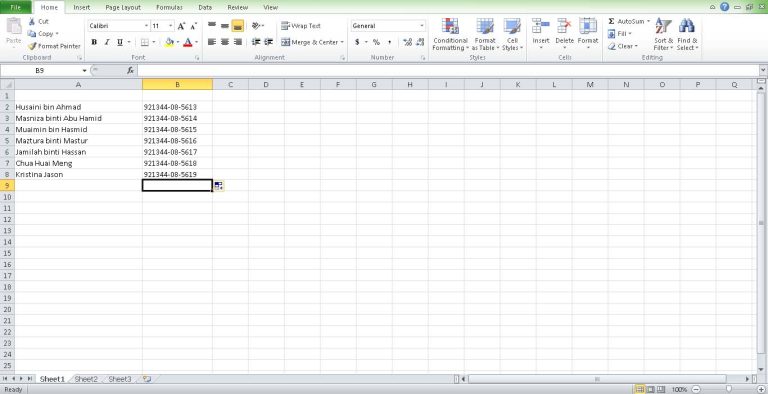
Task: Click into the formula bar
Action: 448,71
